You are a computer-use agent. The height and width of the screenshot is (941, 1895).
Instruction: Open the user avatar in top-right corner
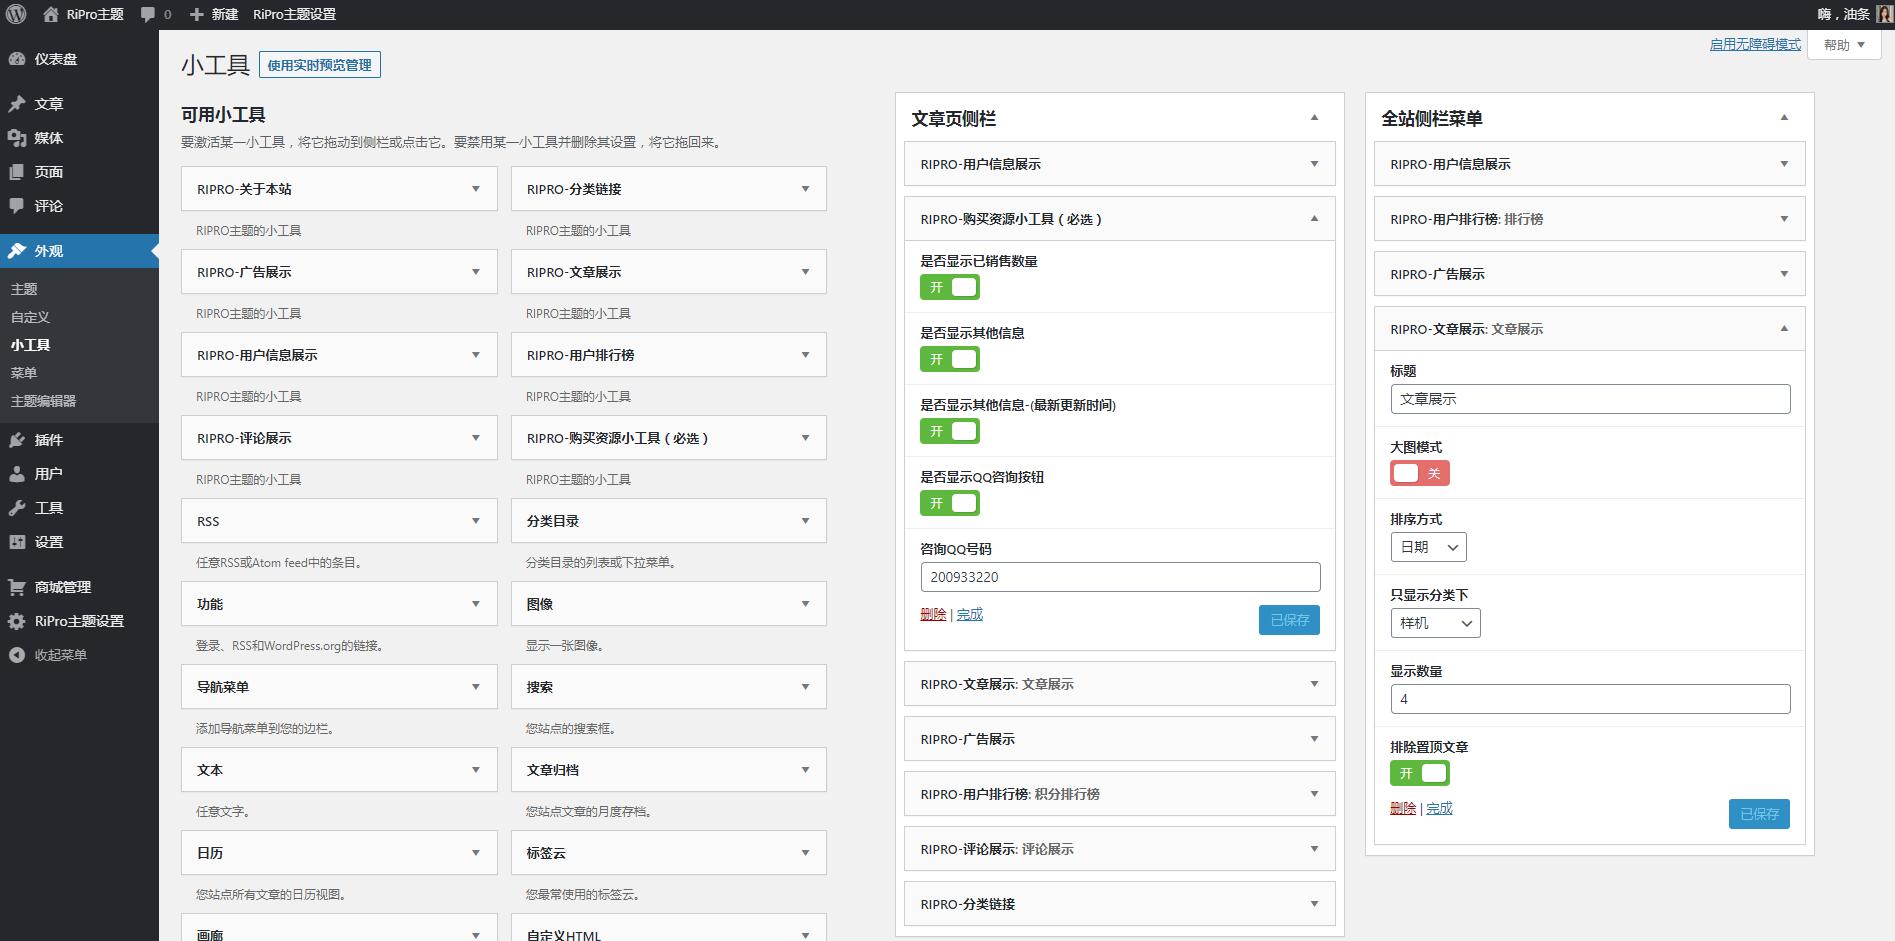[1884, 14]
